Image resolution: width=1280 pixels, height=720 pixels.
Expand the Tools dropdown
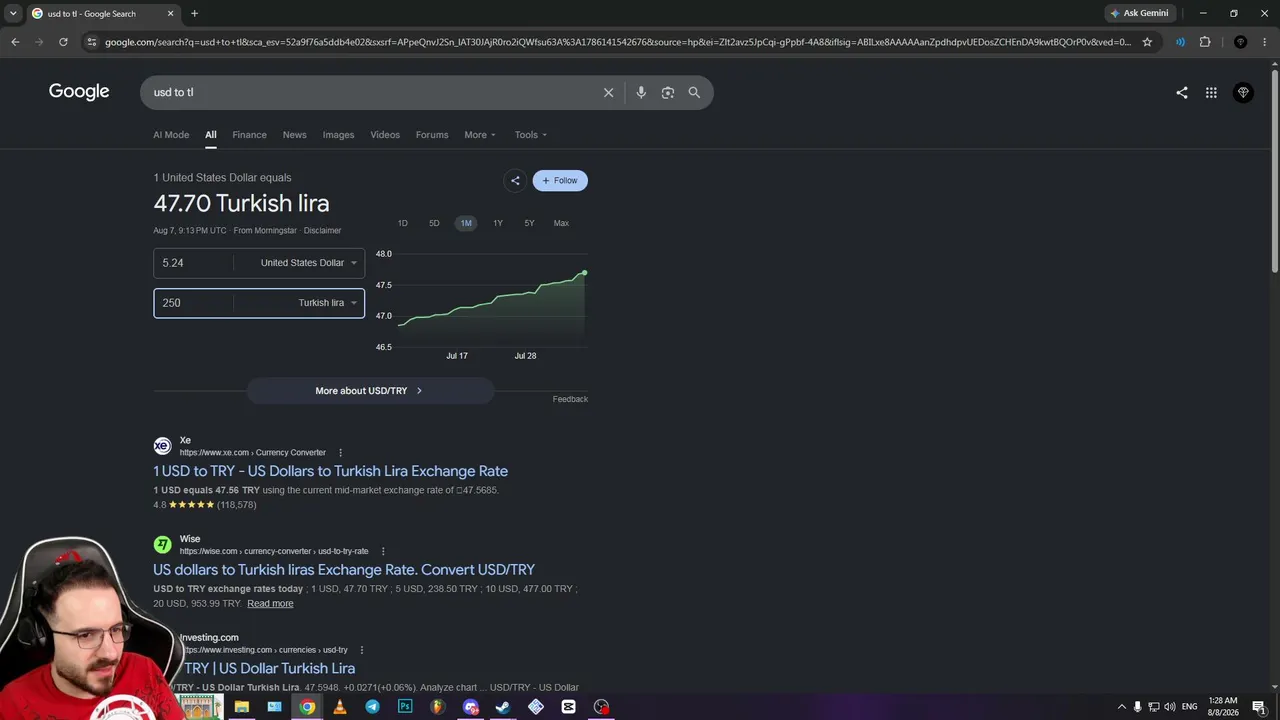click(531, 135)
